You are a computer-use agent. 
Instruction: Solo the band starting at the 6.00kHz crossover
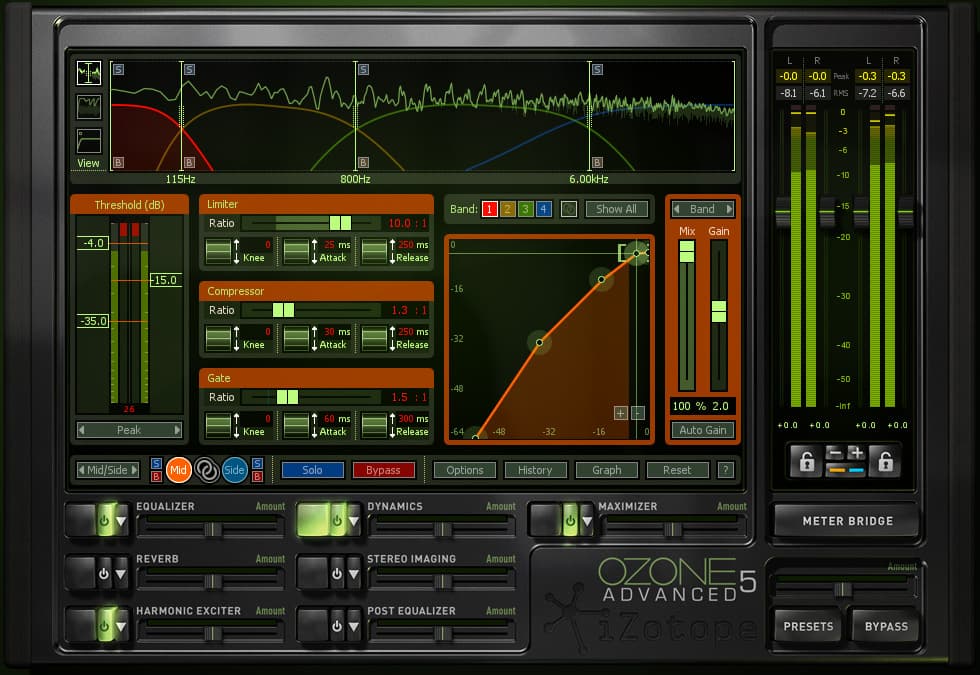[x=598, y=69]
